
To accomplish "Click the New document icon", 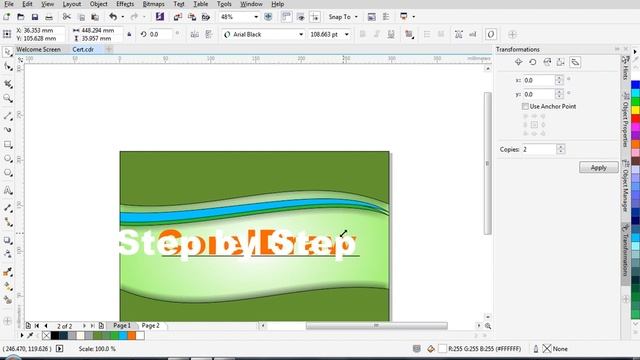I will point(7,17).
